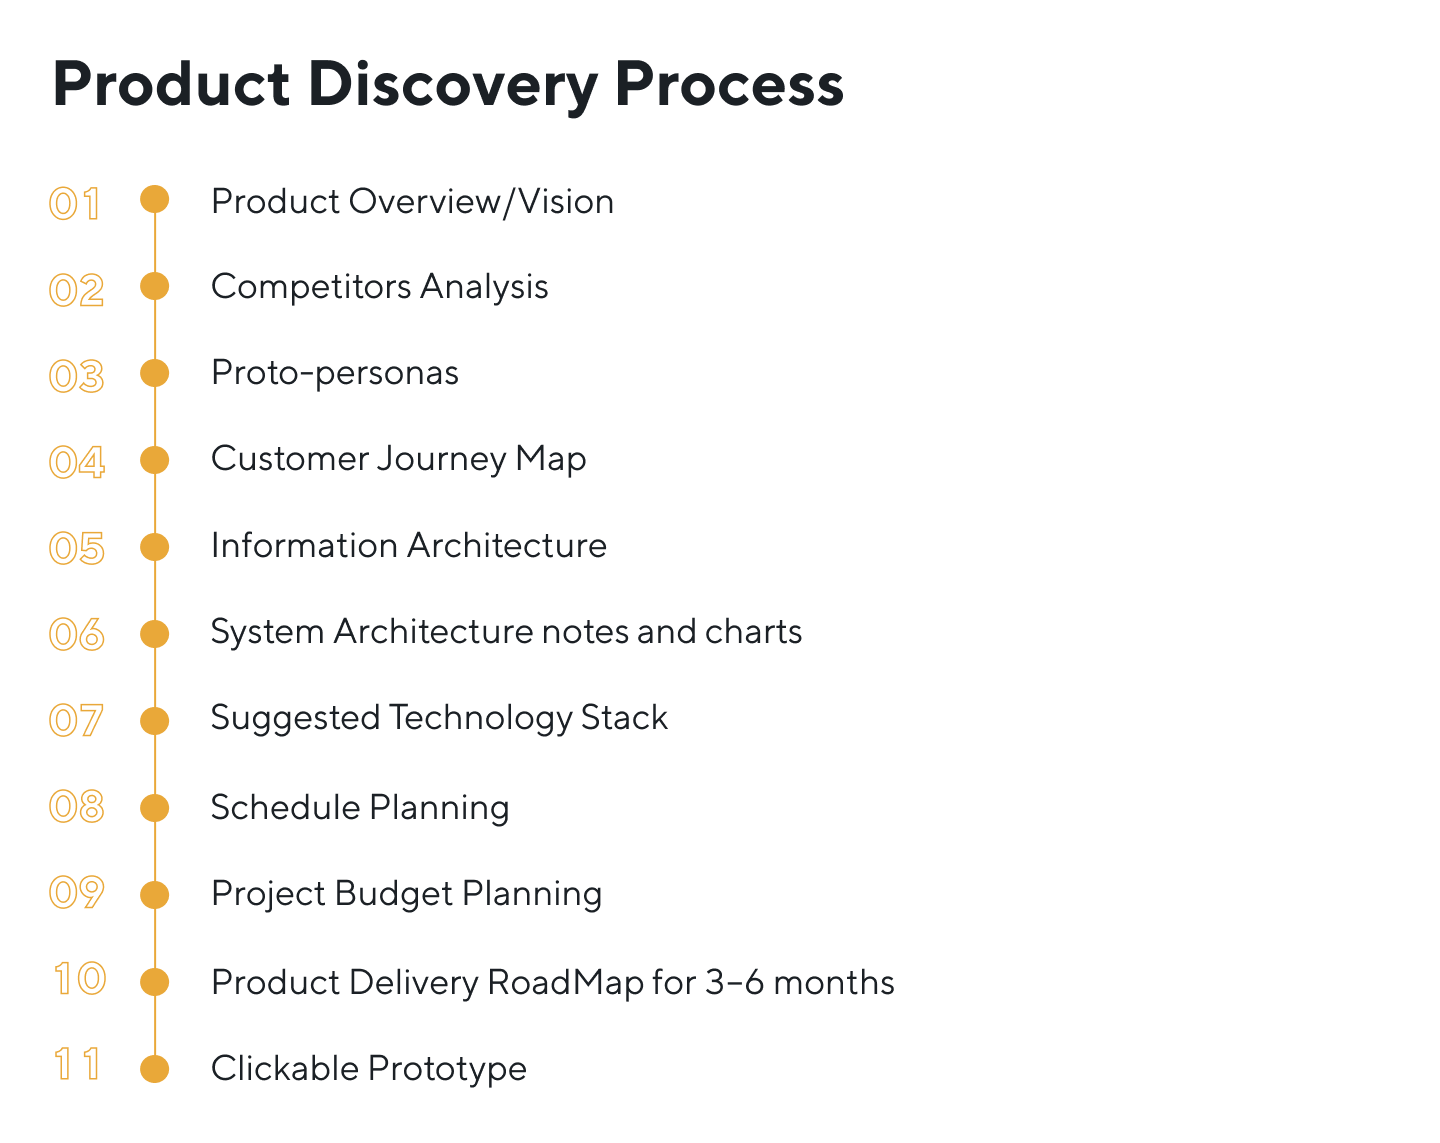The width and height of the screenshot is (1440, 1143).
Task: Click the Clickable Prototype label
Action: tap(368, 1069)
